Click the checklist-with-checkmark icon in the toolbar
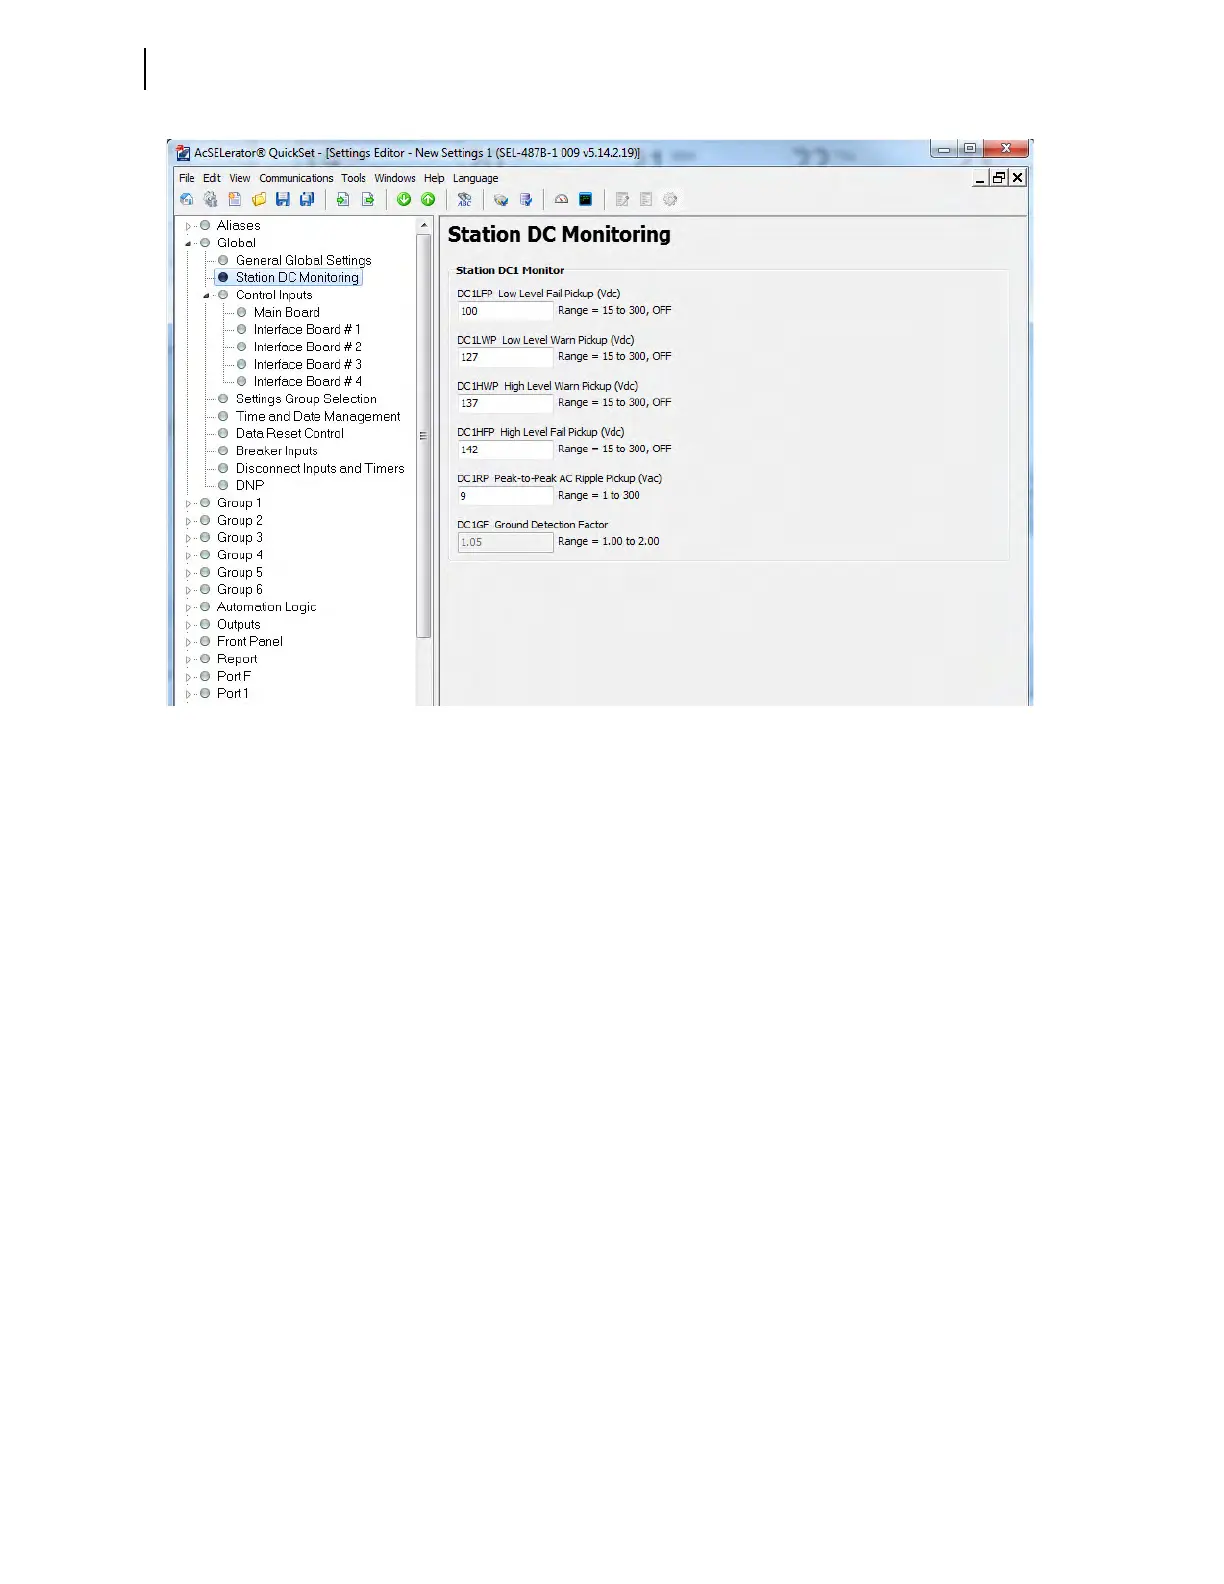Screen dimensions: 1224x1584 pyautogui.click(x=526, y=200)
